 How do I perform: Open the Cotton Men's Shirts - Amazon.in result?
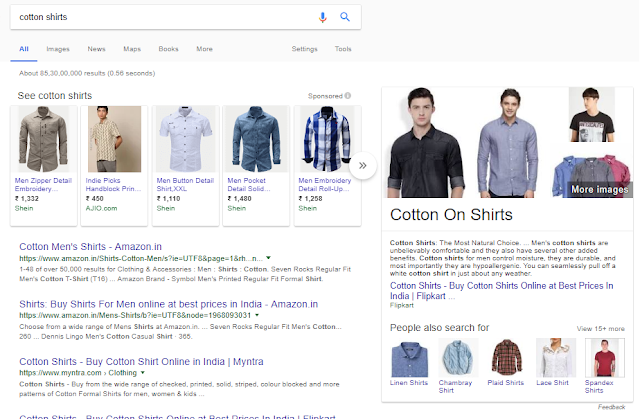[90, 247]
